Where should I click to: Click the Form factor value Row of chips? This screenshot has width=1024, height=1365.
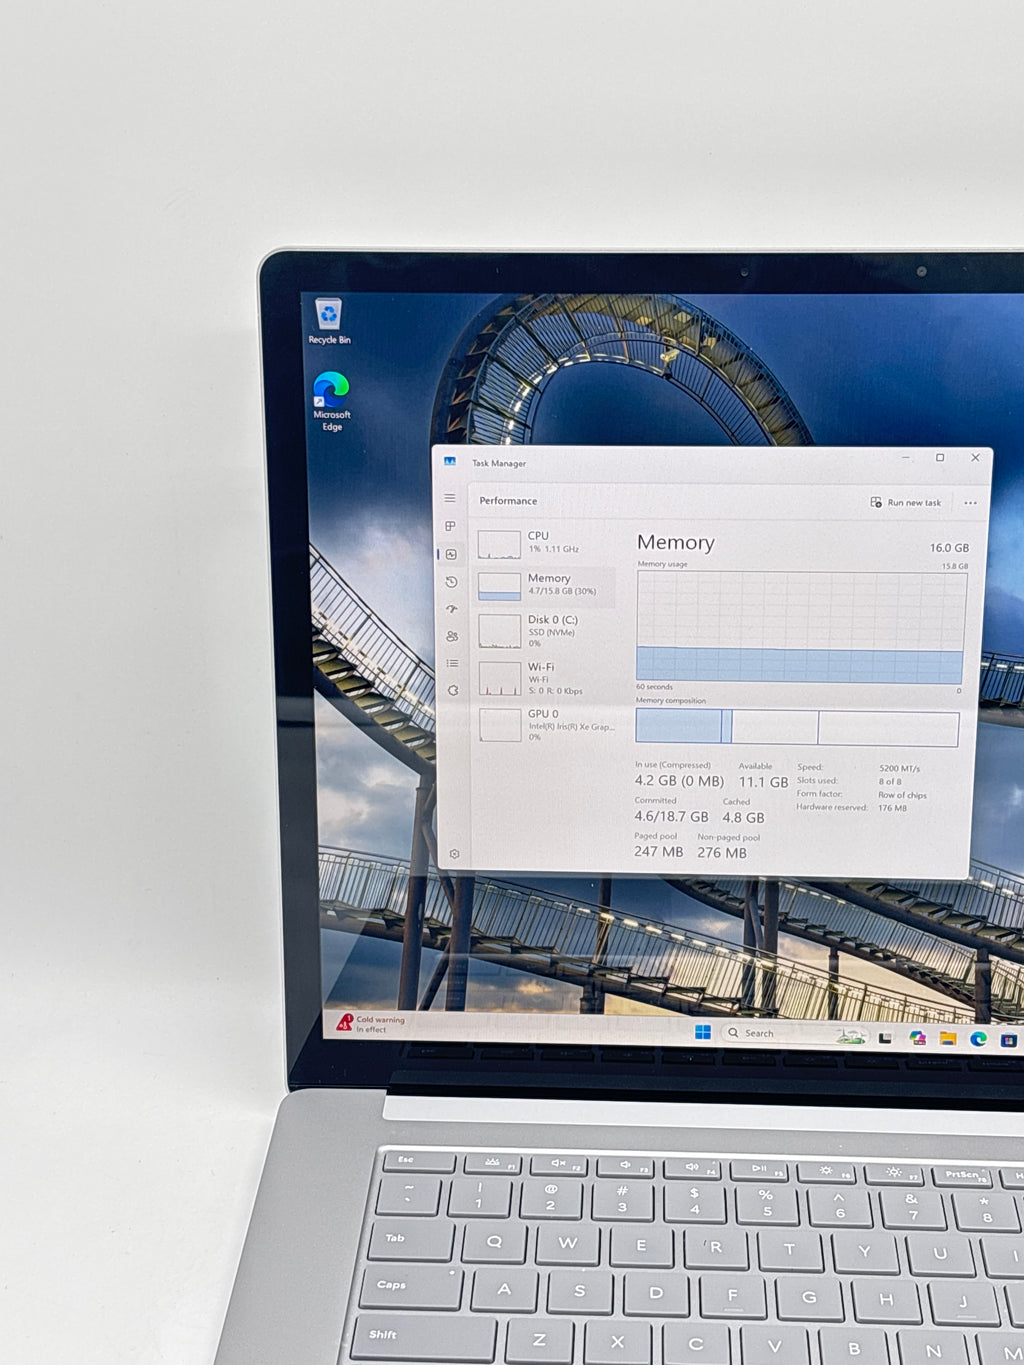pyautogui.click(x=902, y=795)
